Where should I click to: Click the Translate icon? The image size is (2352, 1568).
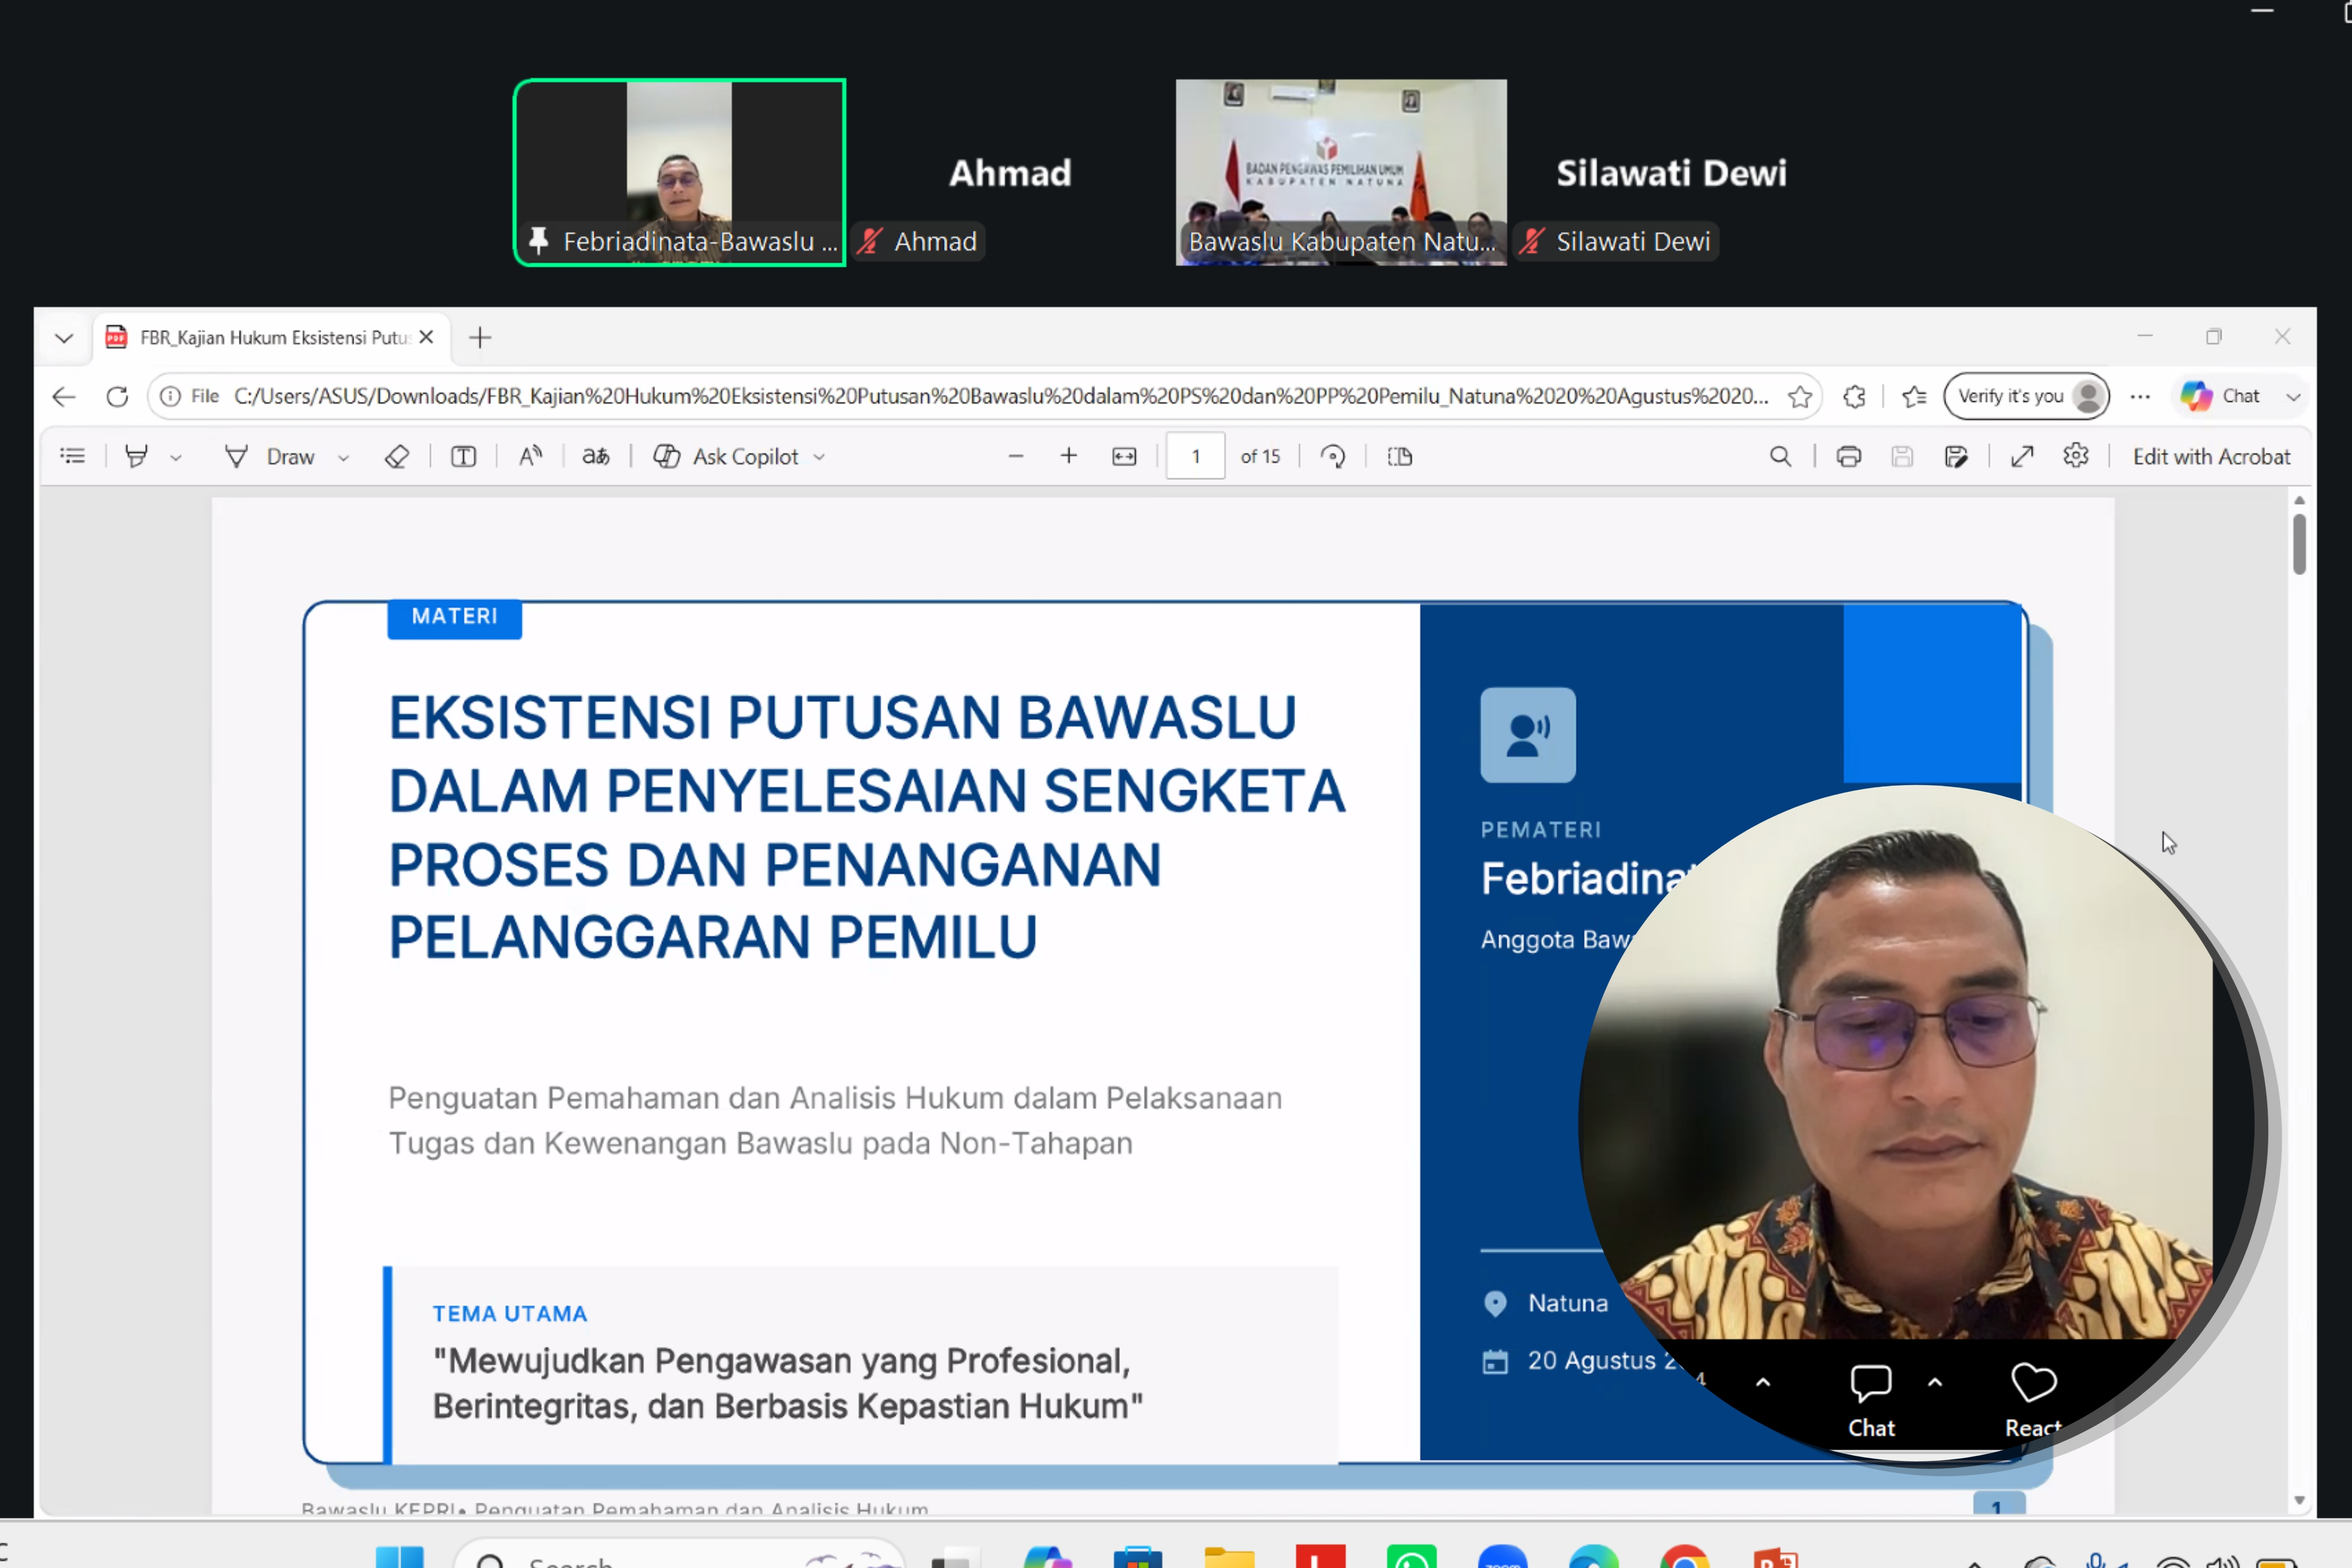point(596,456)
